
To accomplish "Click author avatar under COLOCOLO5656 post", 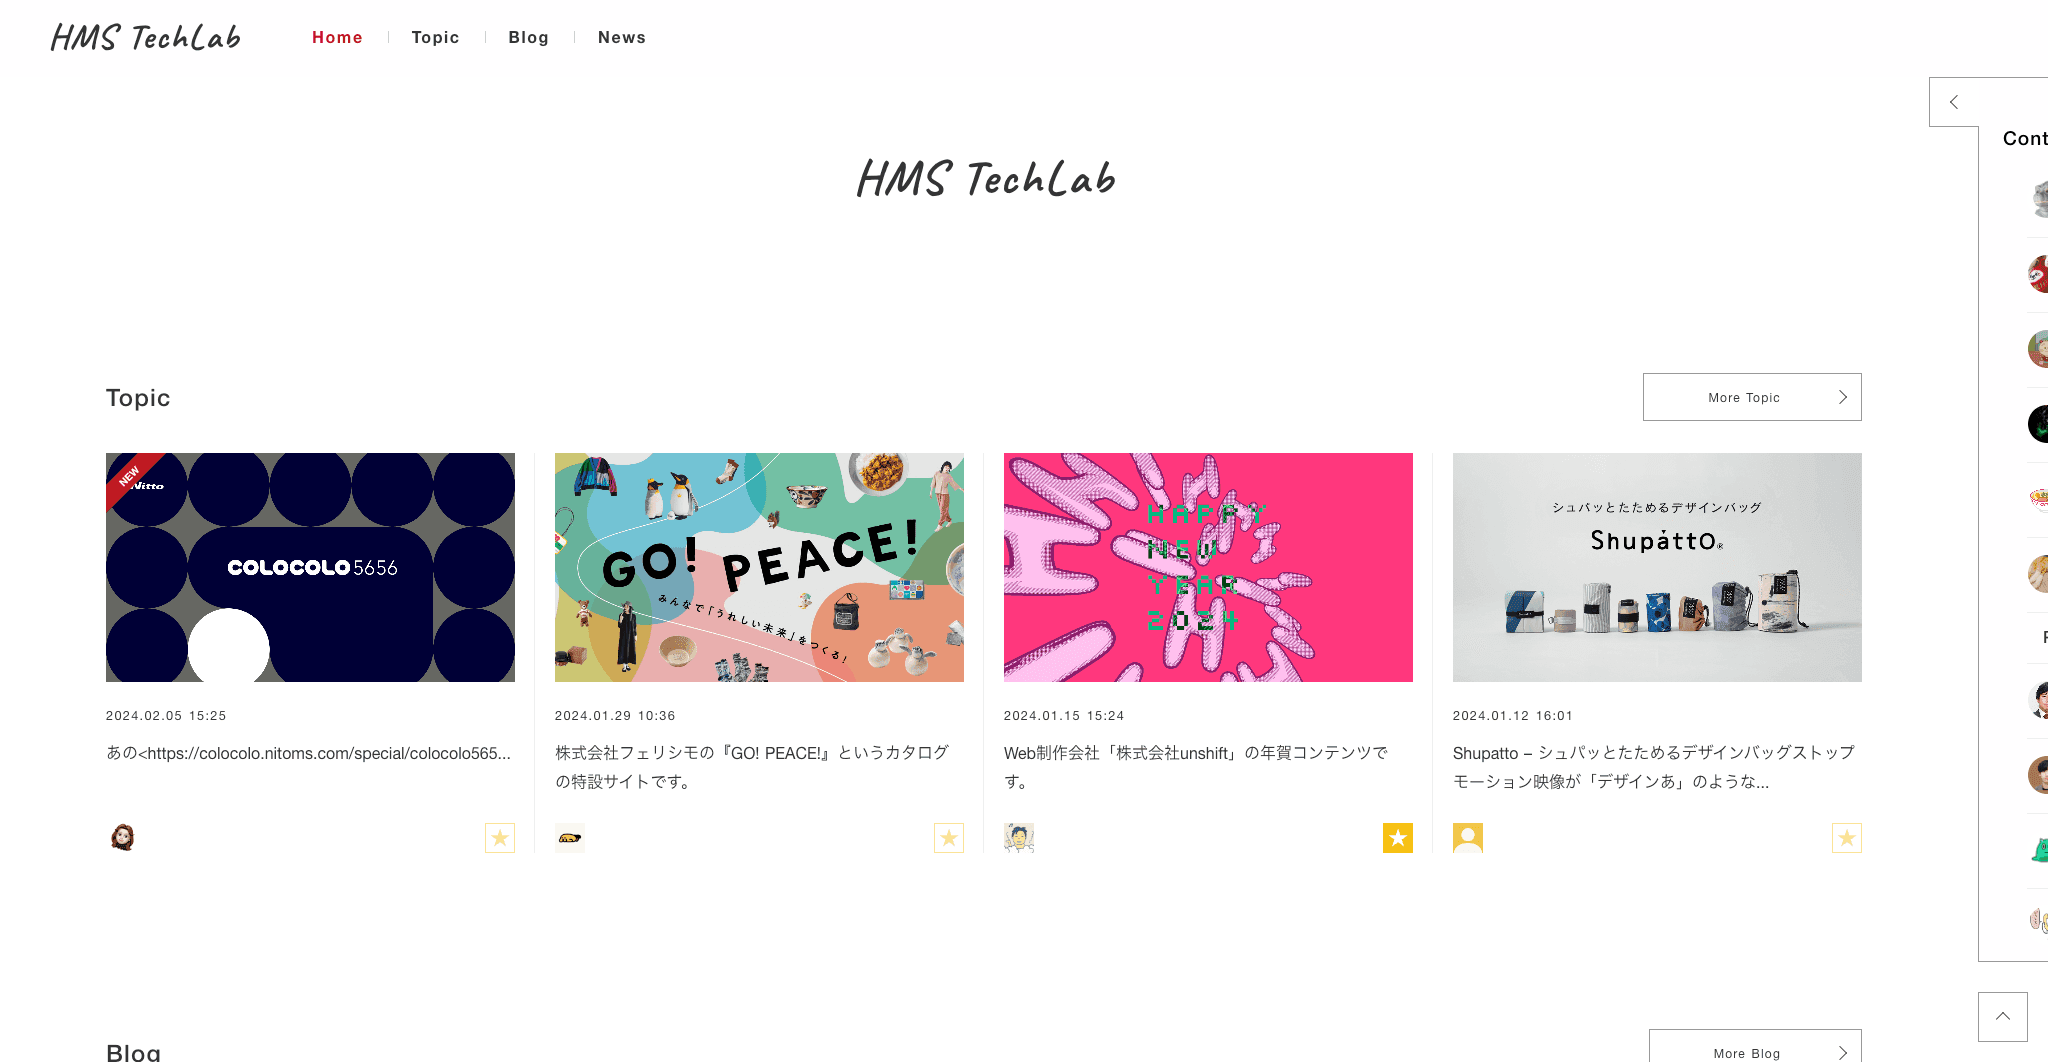I will click(x=122, y=838).
